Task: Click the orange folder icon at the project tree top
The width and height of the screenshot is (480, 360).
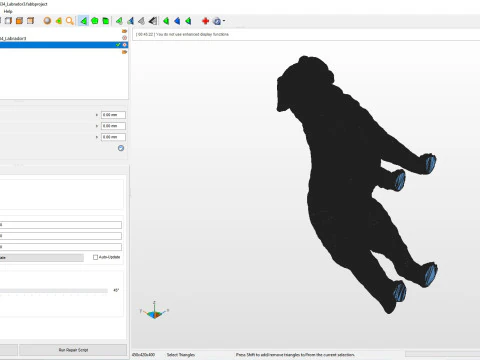Action: click(x=124, y=31)
